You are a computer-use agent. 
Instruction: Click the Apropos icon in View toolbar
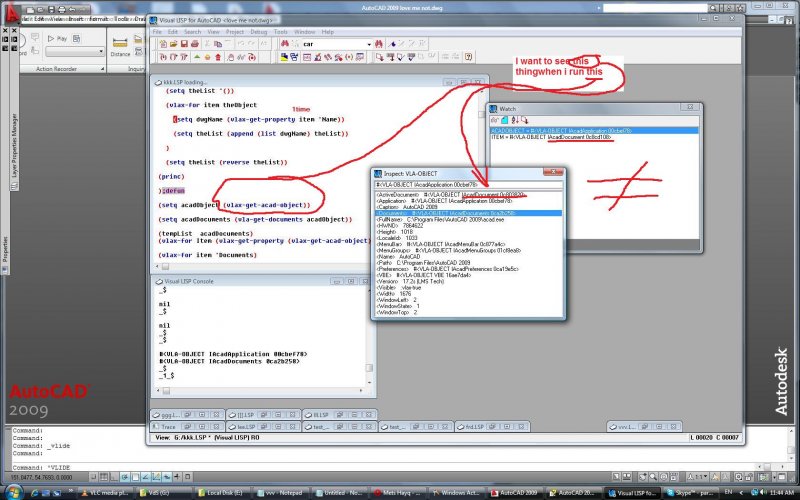click(x=349, y=57)
